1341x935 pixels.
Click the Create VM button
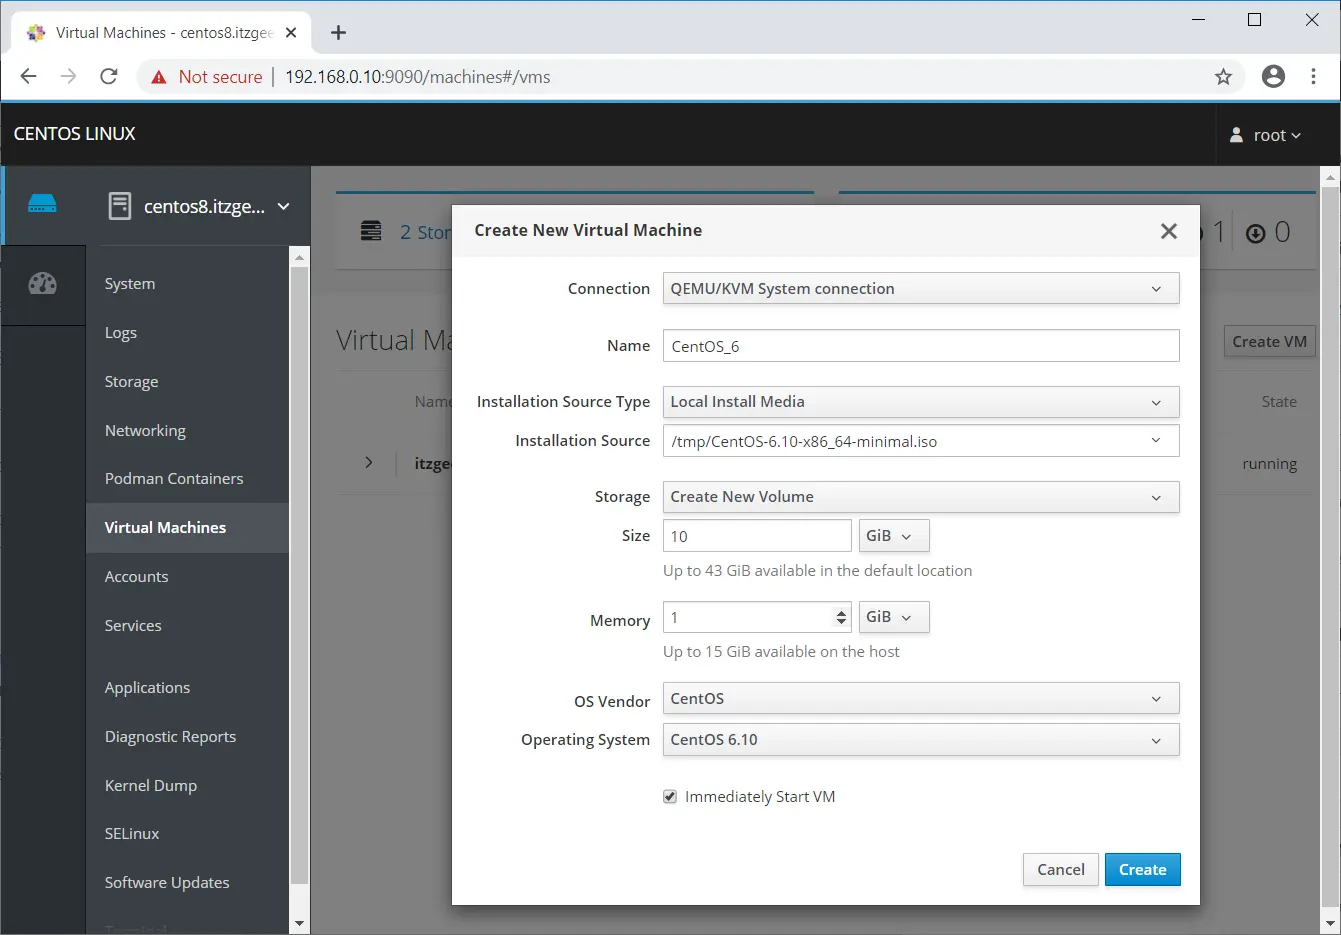1269,342
